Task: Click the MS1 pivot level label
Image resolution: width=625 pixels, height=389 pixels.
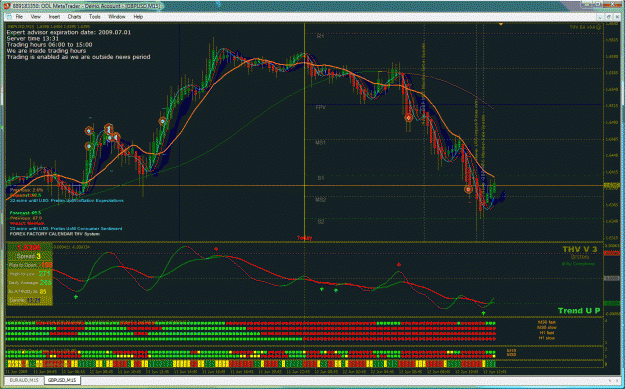Action: (x=320, y=142)
